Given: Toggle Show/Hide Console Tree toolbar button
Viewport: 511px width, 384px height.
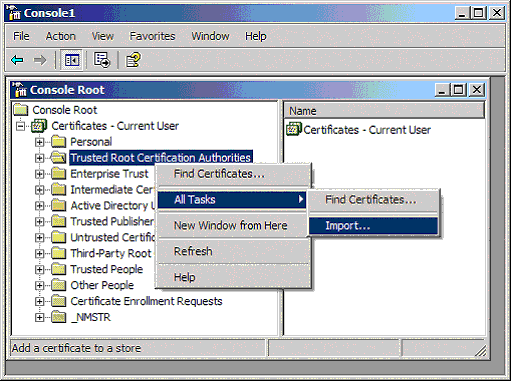Looking at the screenshot, I should tap(72, 60).
